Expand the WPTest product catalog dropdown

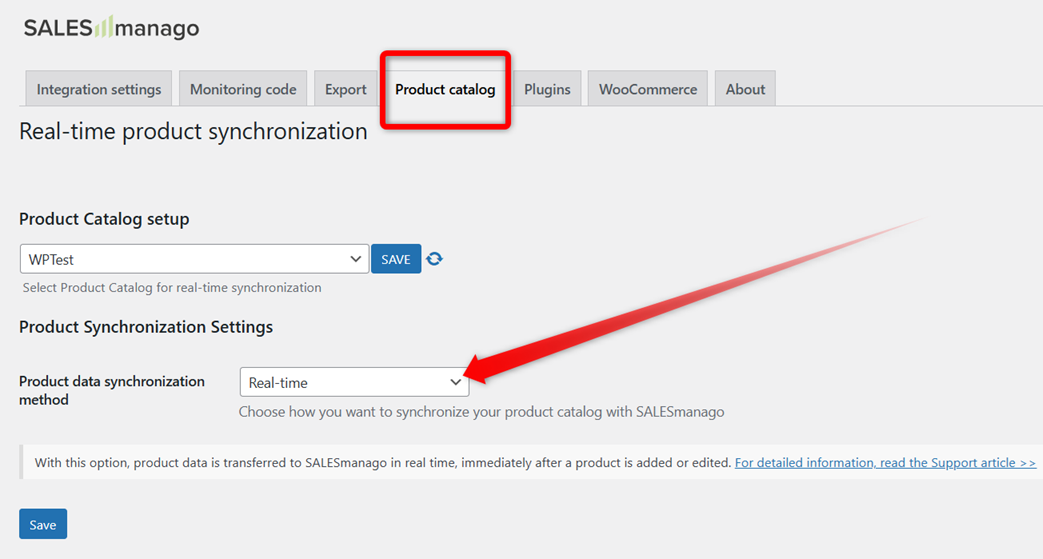(194, 259)
